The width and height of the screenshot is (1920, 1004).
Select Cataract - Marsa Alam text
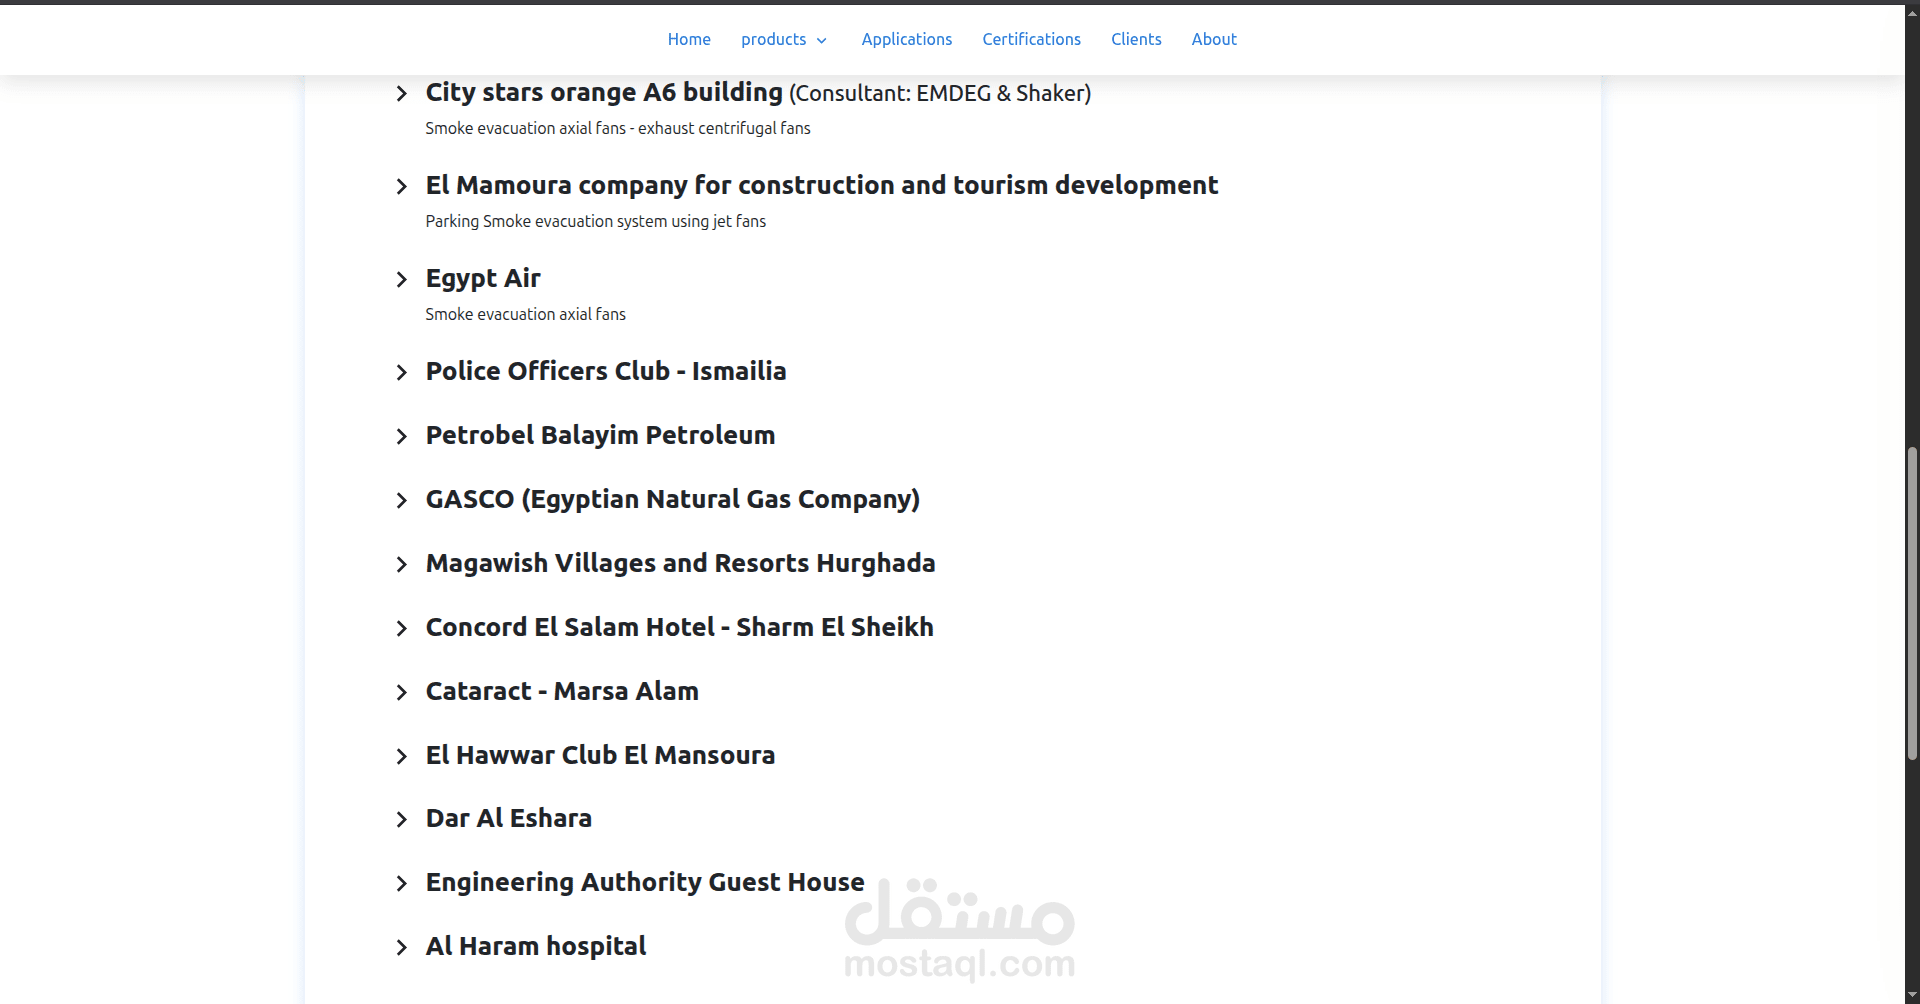[562, 691]
